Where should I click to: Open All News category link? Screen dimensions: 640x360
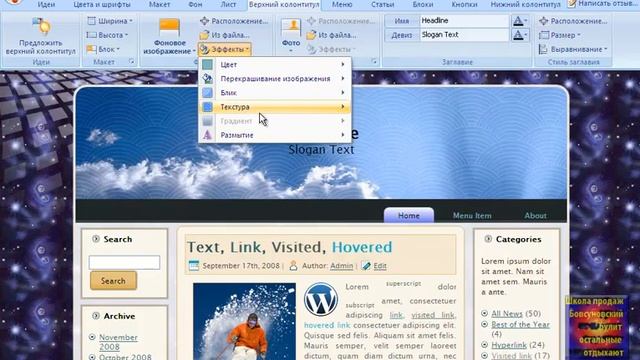click(x=507, y=313)
